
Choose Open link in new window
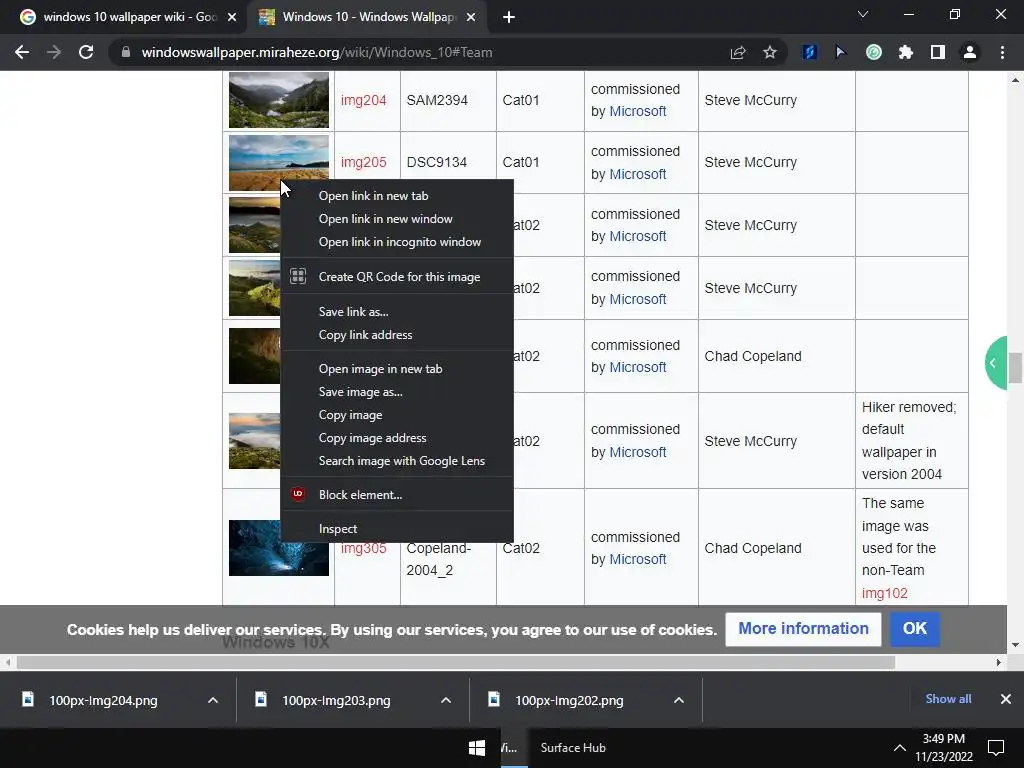click(x=396, y=219)
